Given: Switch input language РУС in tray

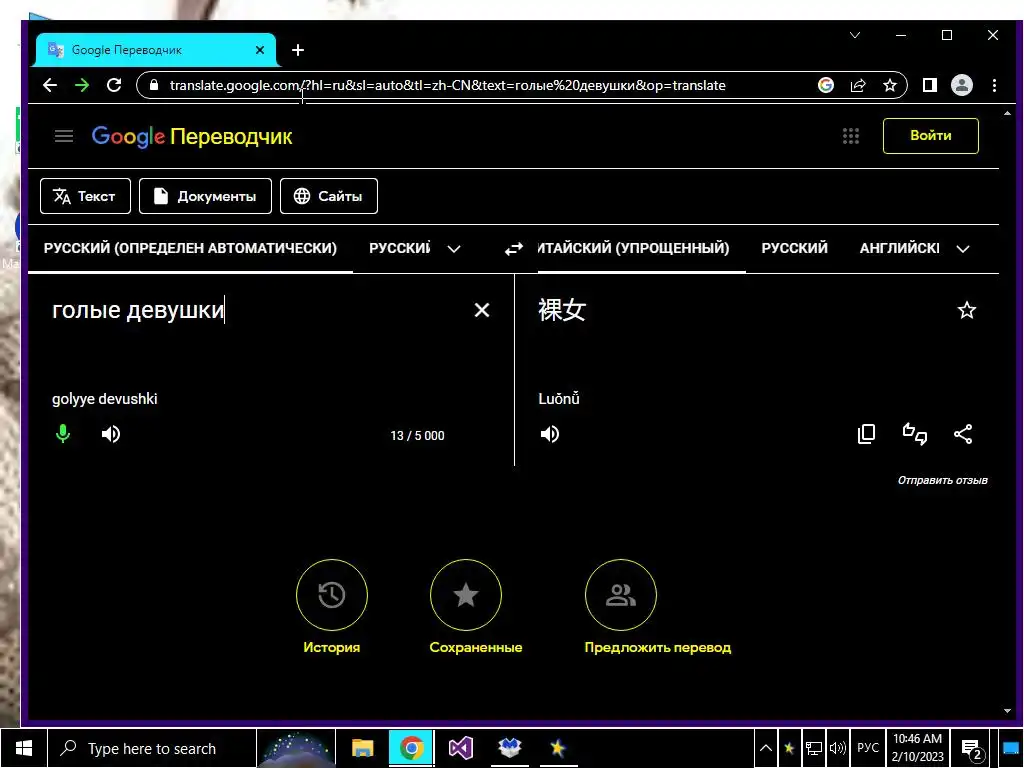Looking at the screenshot, I should click(x=868, y=748).
